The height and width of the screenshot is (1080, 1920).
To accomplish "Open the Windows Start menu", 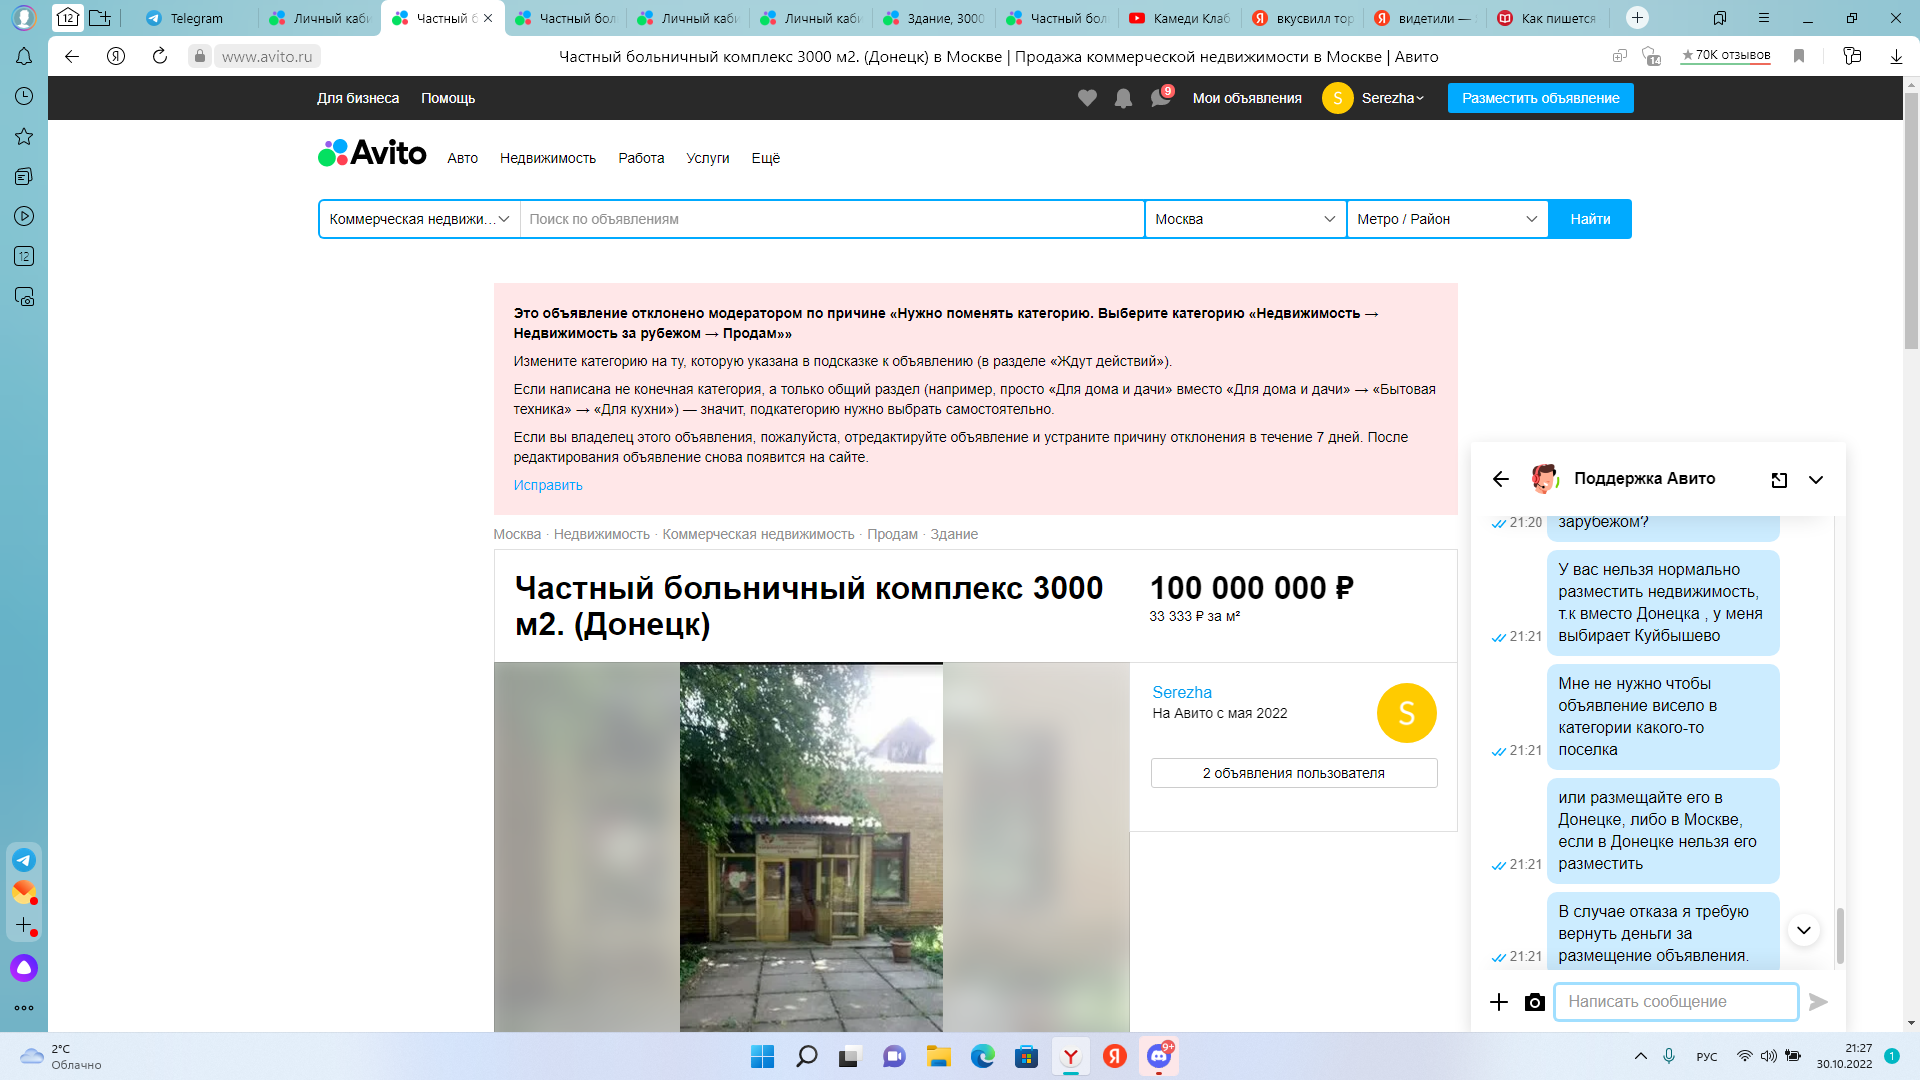I will tap(762, 1056).
